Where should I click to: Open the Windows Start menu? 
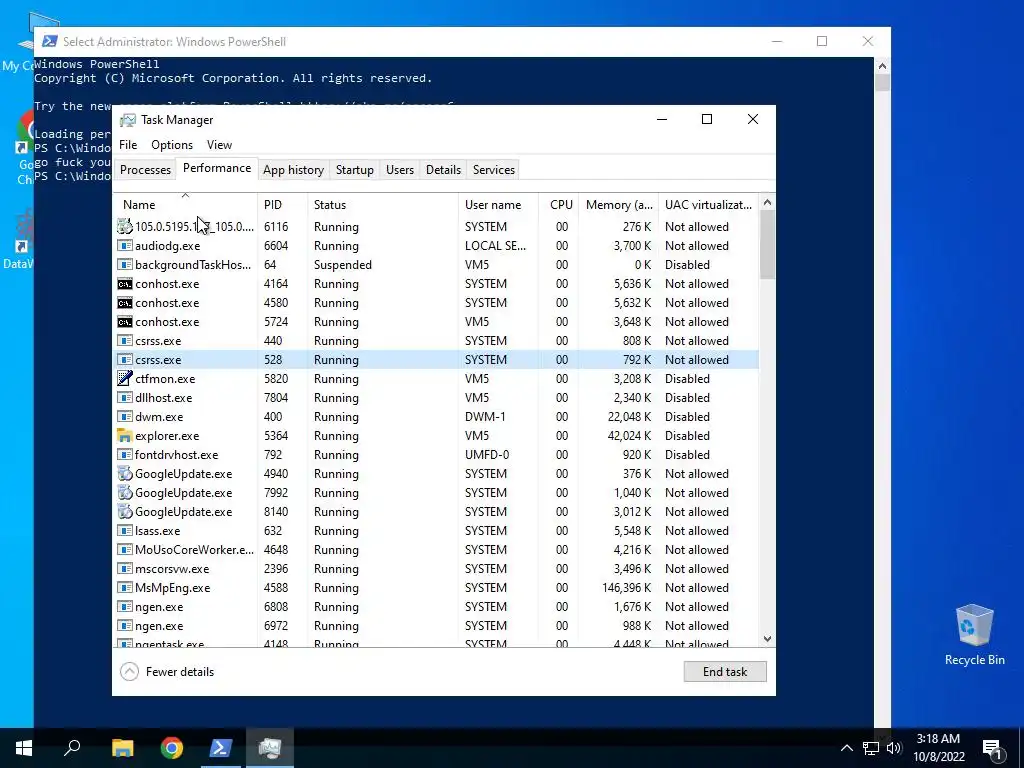tap(24, 748)
